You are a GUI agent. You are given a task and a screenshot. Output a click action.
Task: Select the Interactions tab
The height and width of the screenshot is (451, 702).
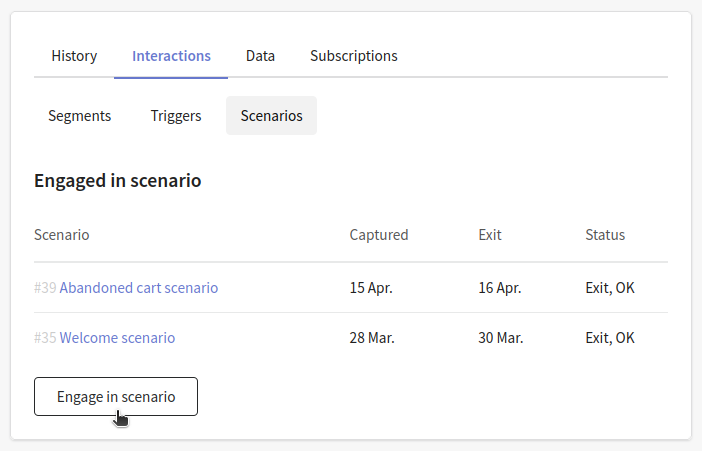coord(171,56)
